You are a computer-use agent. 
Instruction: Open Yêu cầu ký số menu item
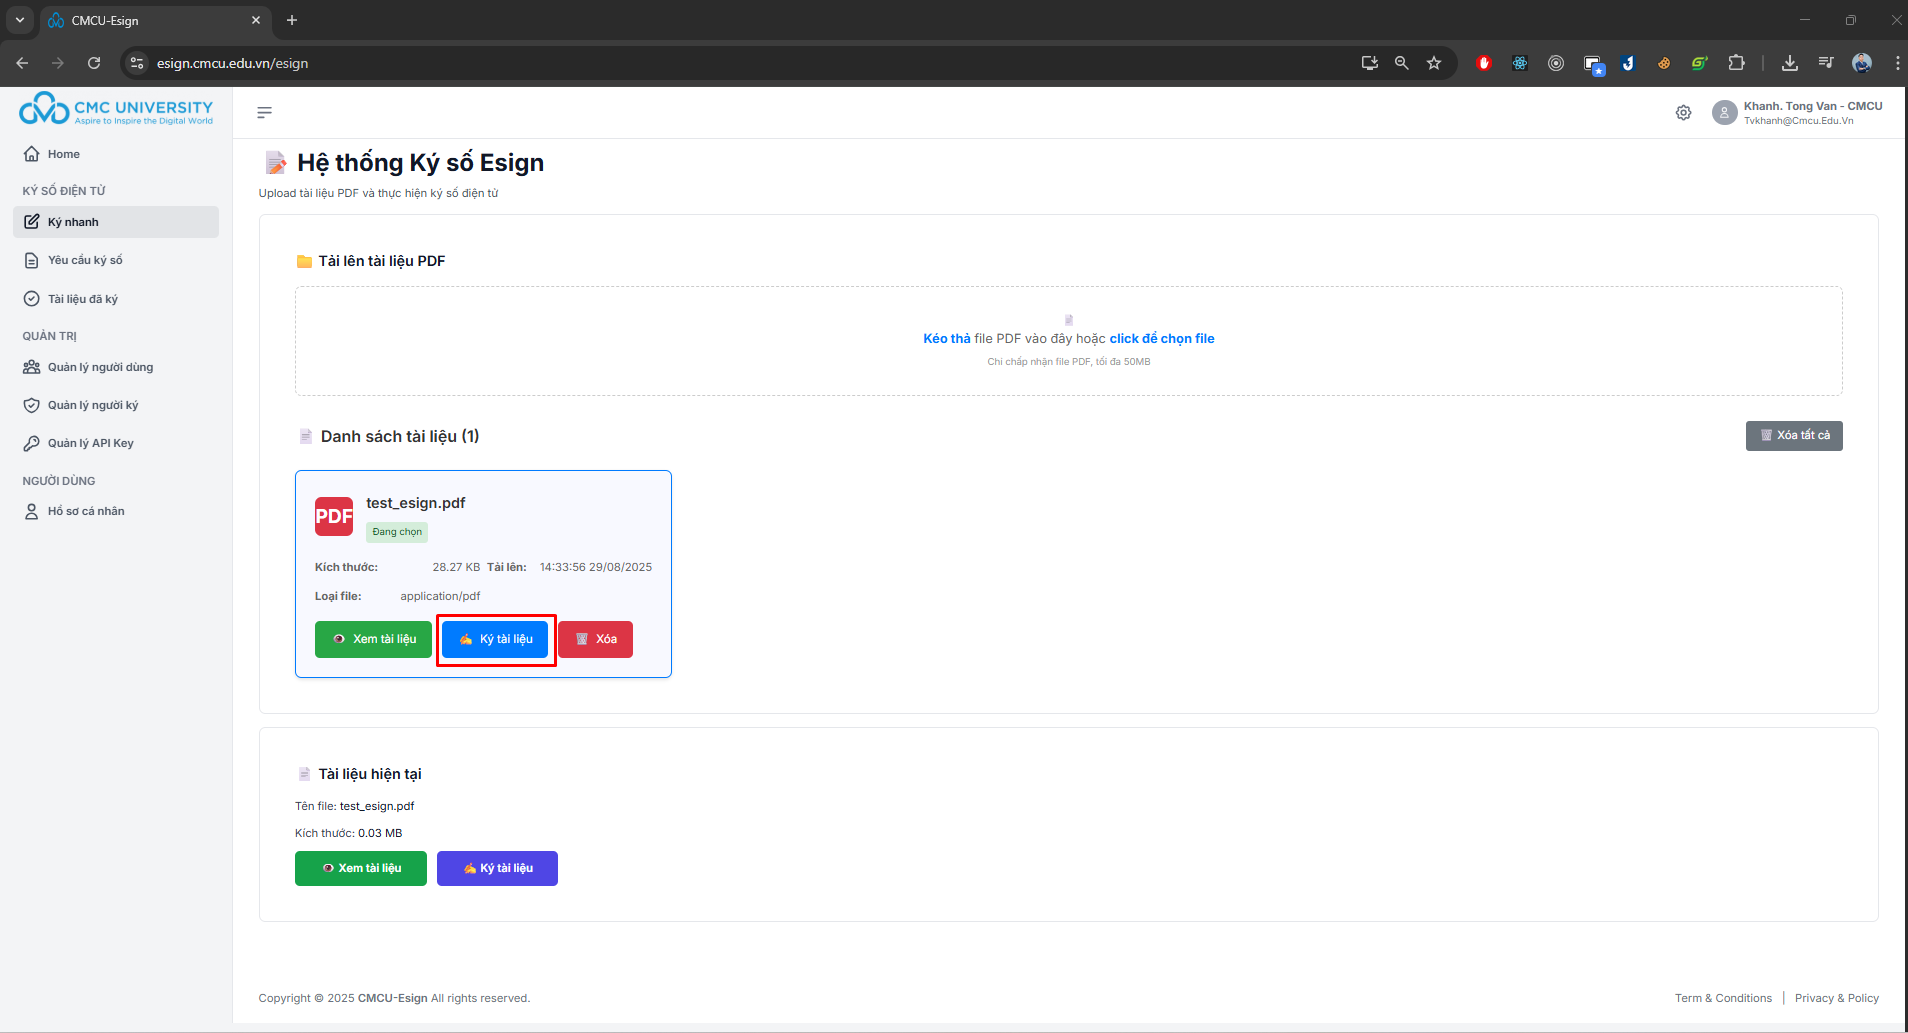(85, 260)
